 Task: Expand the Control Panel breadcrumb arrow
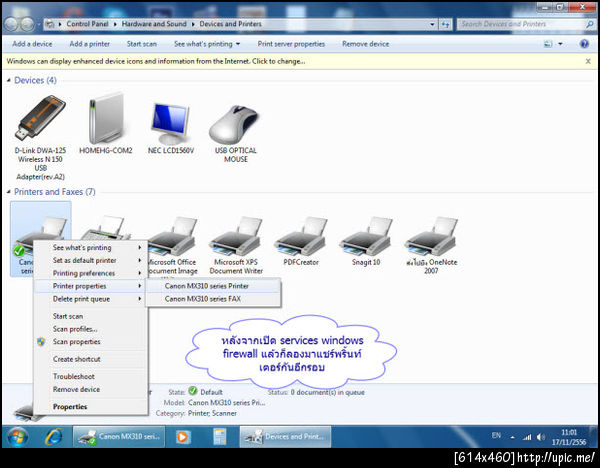(x=115, y=24)
